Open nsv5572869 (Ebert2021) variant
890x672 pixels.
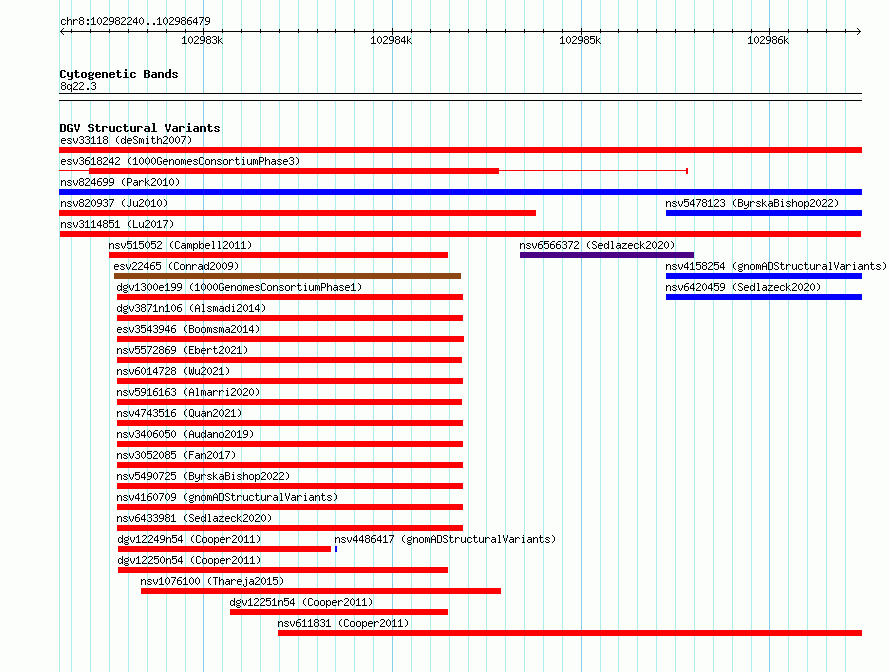pyautogui.click(x=182, y=350)
